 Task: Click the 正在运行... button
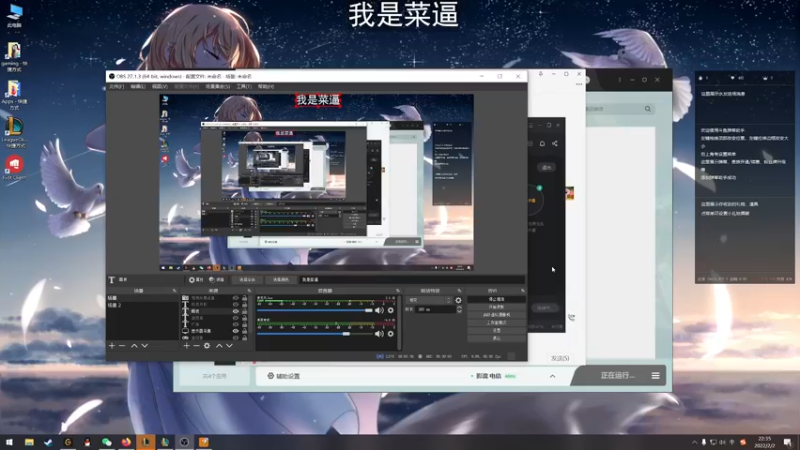(x=618, y=376)
